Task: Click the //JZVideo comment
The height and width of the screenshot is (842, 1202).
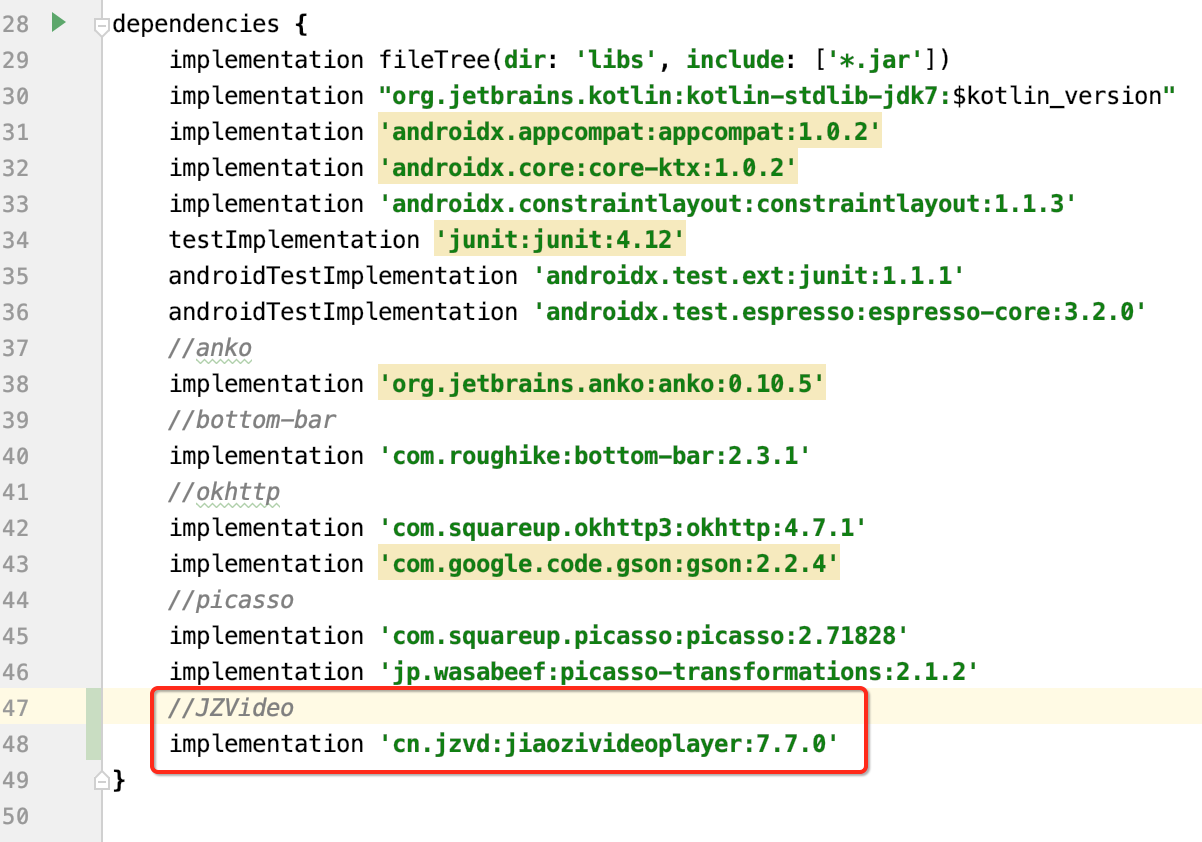Action: tap(231, 708)
